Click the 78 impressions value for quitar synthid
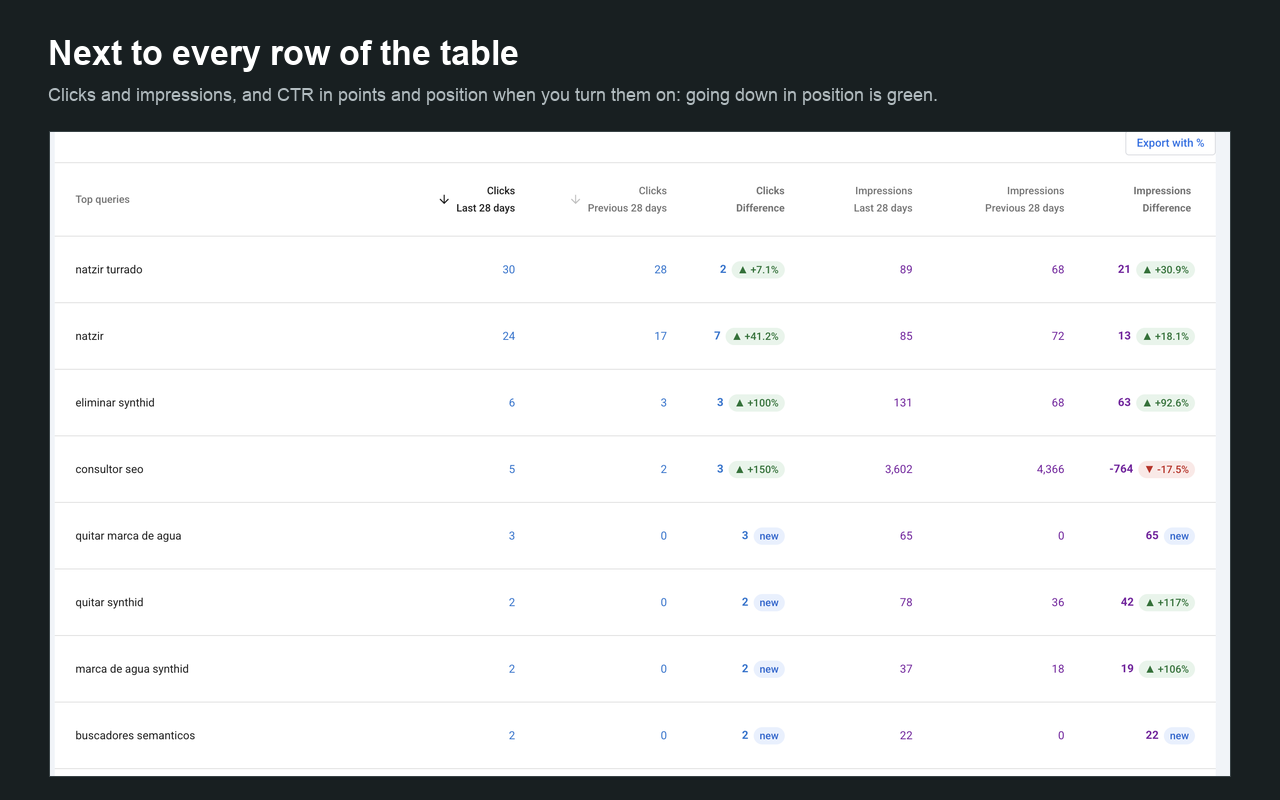 (906, 602)
